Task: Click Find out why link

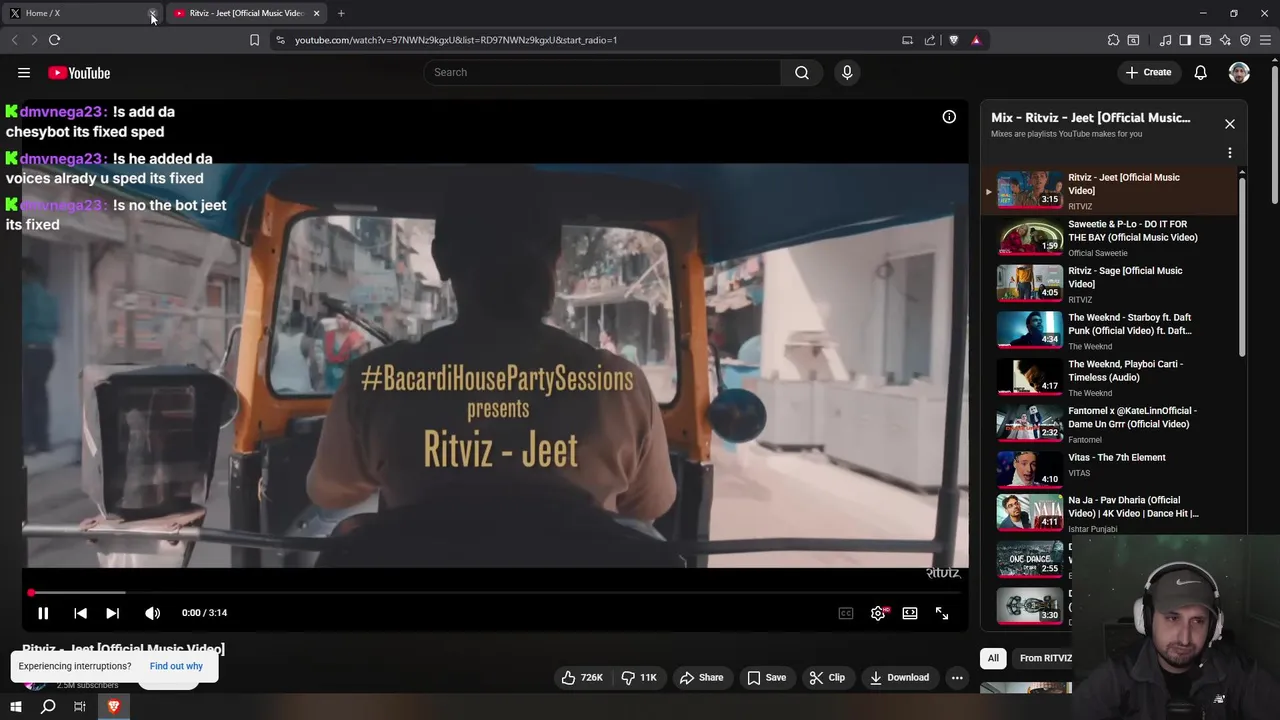Action: point(176,666)
